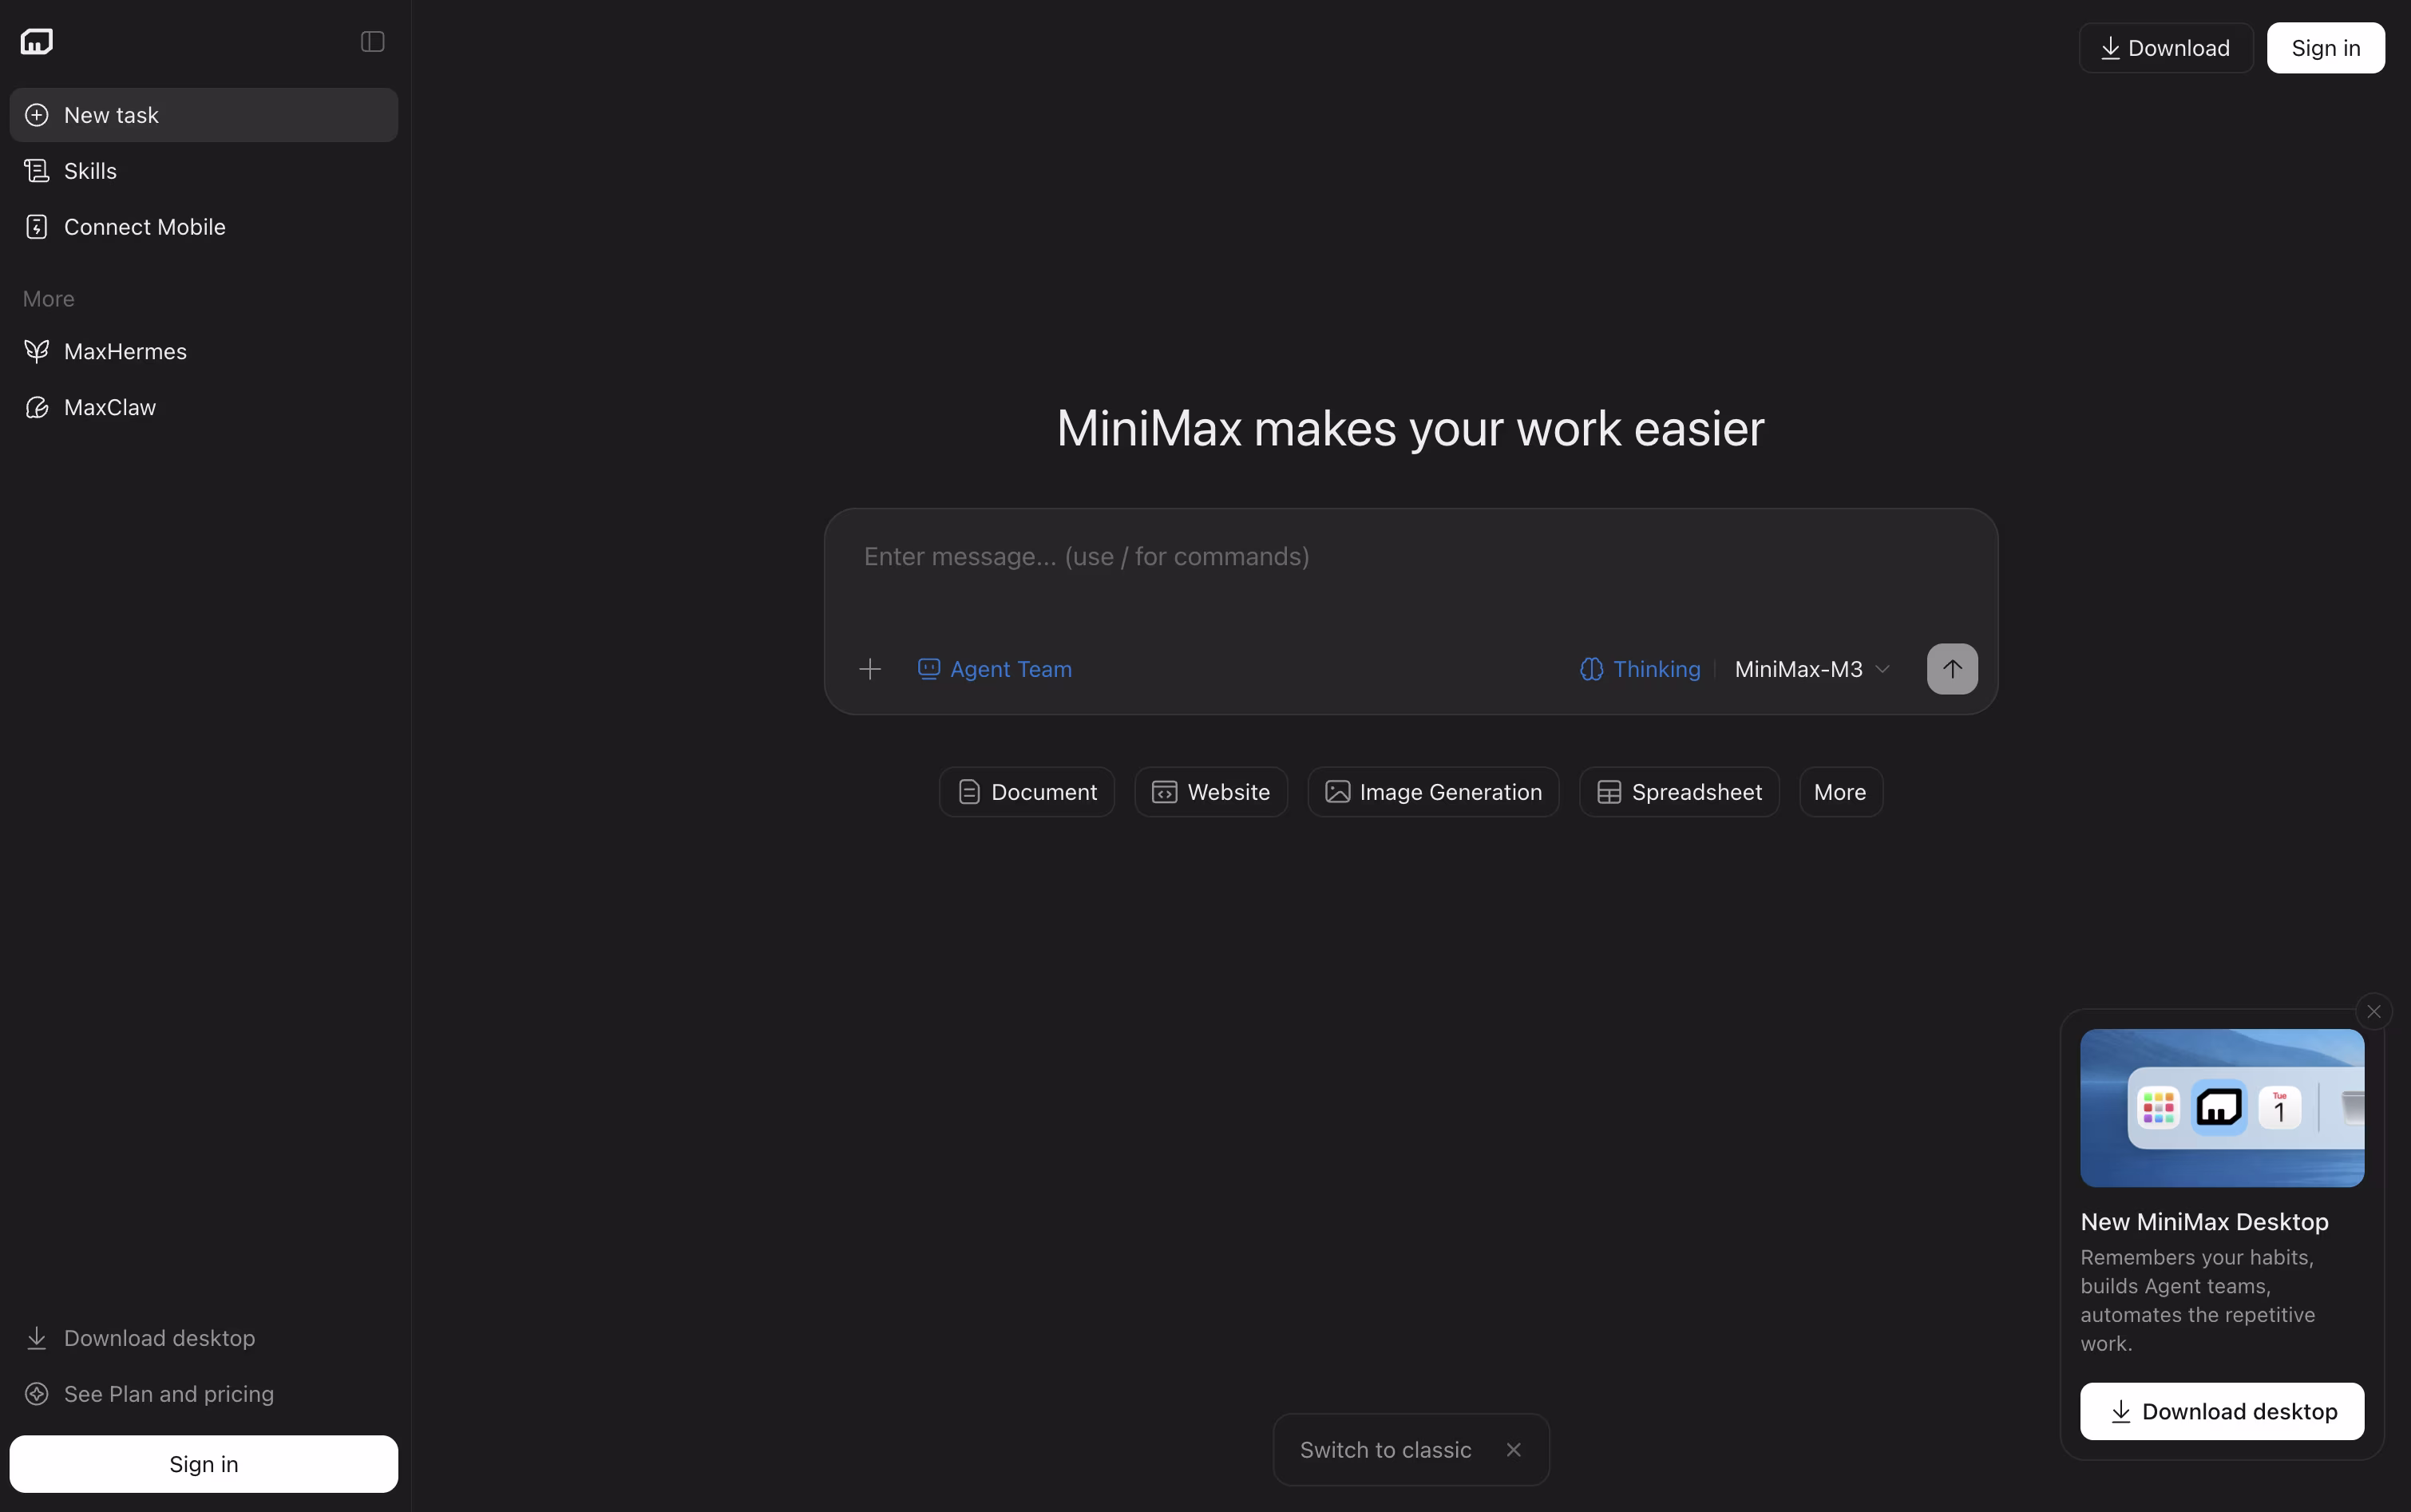Open Connect Mobile
Viewport: 2411px width, 1512px height.
(204, 227)
